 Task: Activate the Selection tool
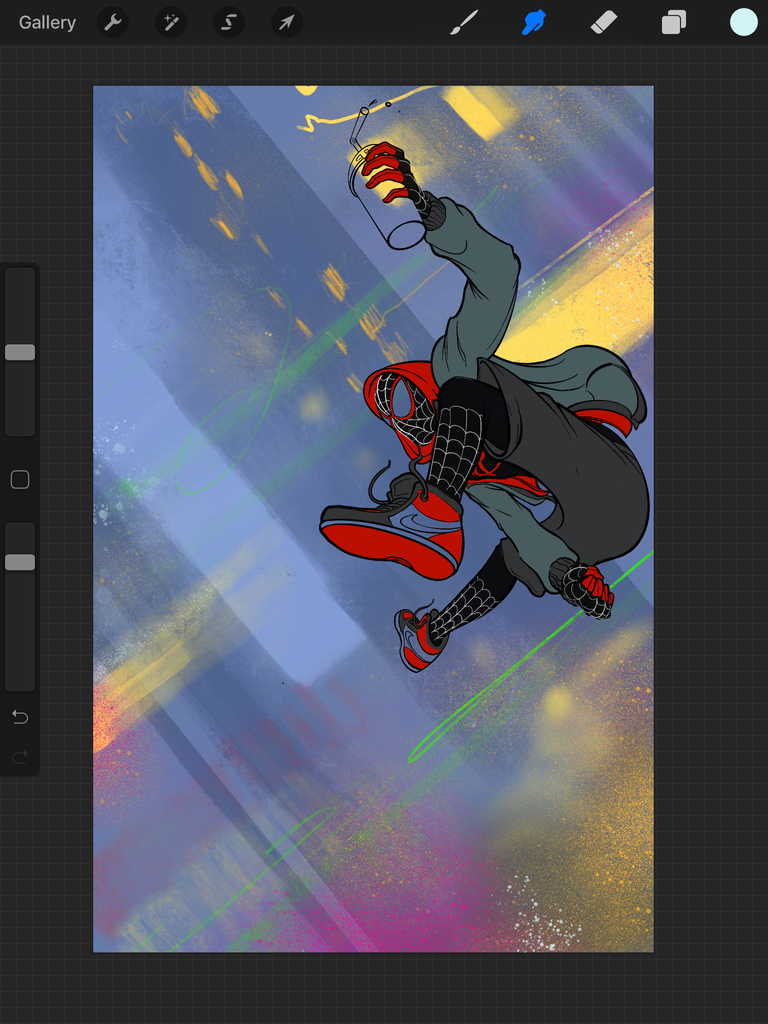coord(229,23)
